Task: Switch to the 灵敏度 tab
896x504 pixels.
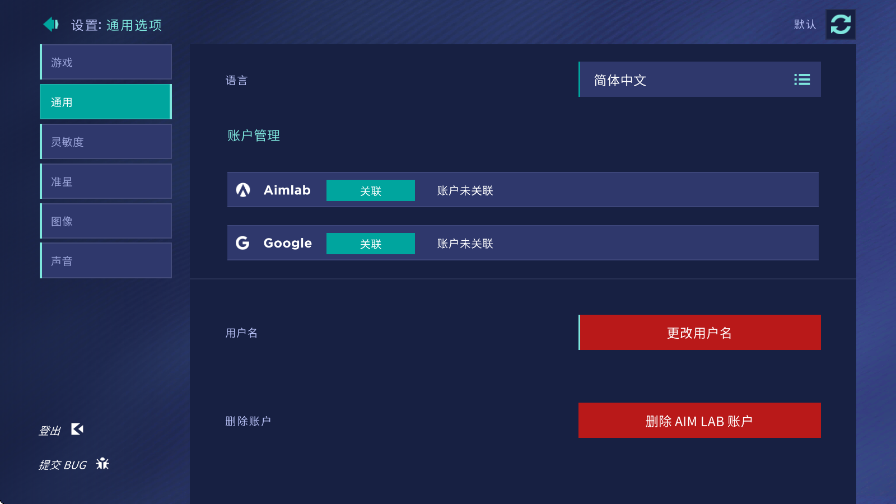Action: point(106,141)
